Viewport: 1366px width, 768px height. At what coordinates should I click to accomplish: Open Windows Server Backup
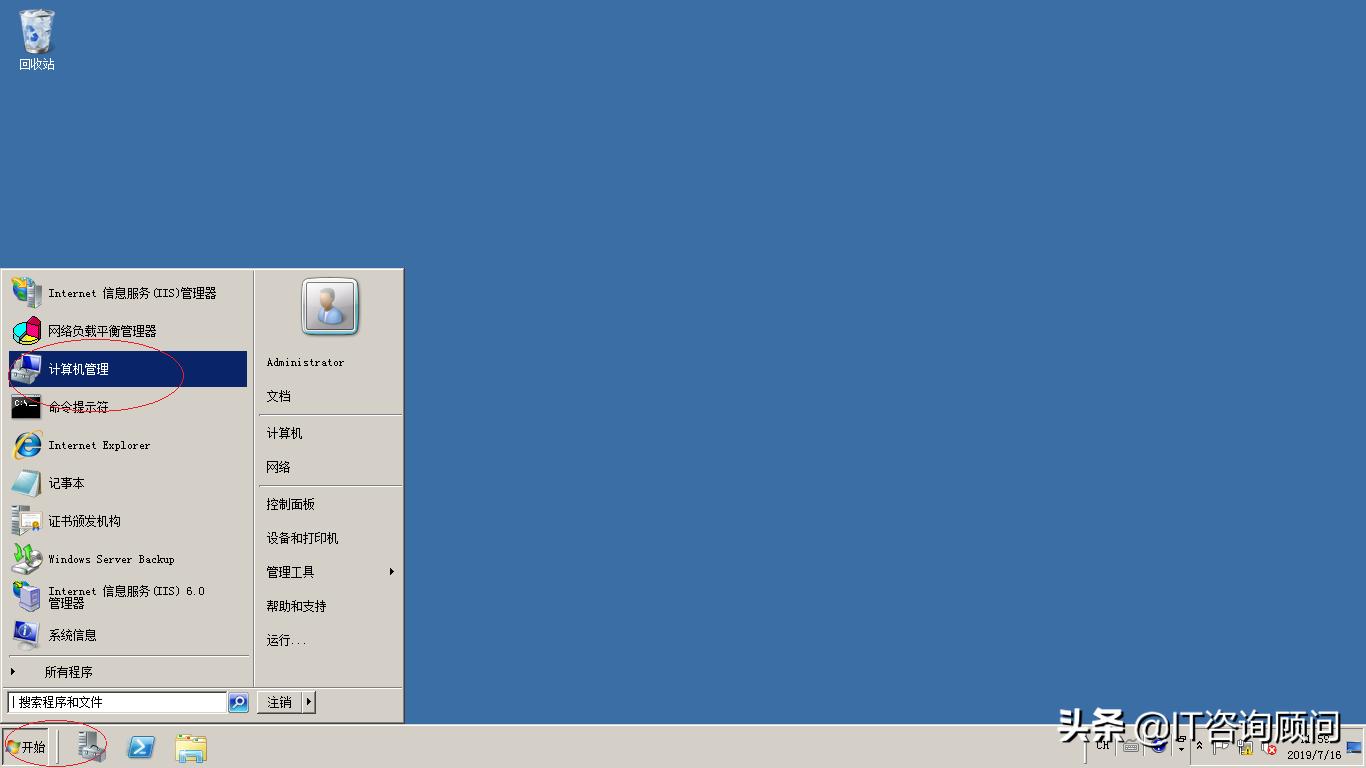pyautogui.click(x=109, y=558)
